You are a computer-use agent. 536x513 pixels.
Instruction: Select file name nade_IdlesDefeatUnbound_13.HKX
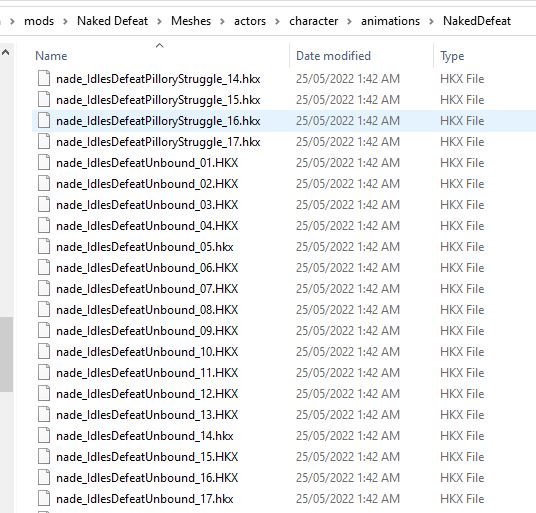pos(147,415)
